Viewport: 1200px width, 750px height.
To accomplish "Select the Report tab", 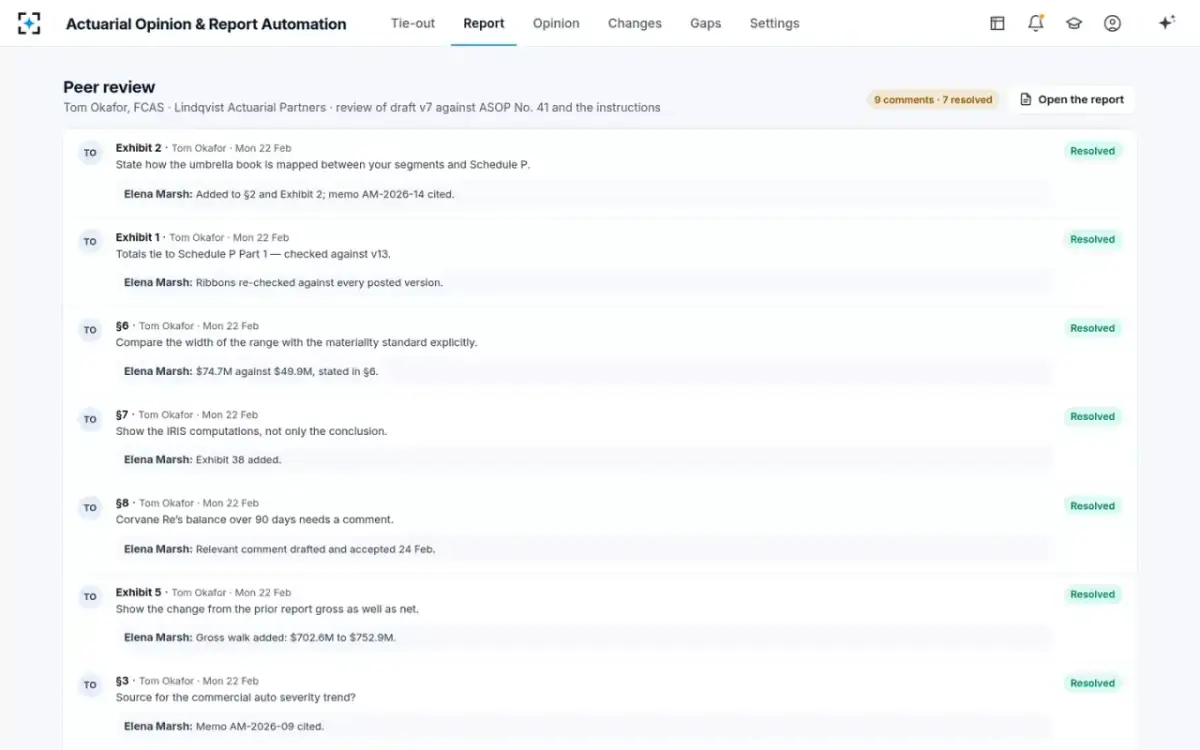I will click(484, 23).
